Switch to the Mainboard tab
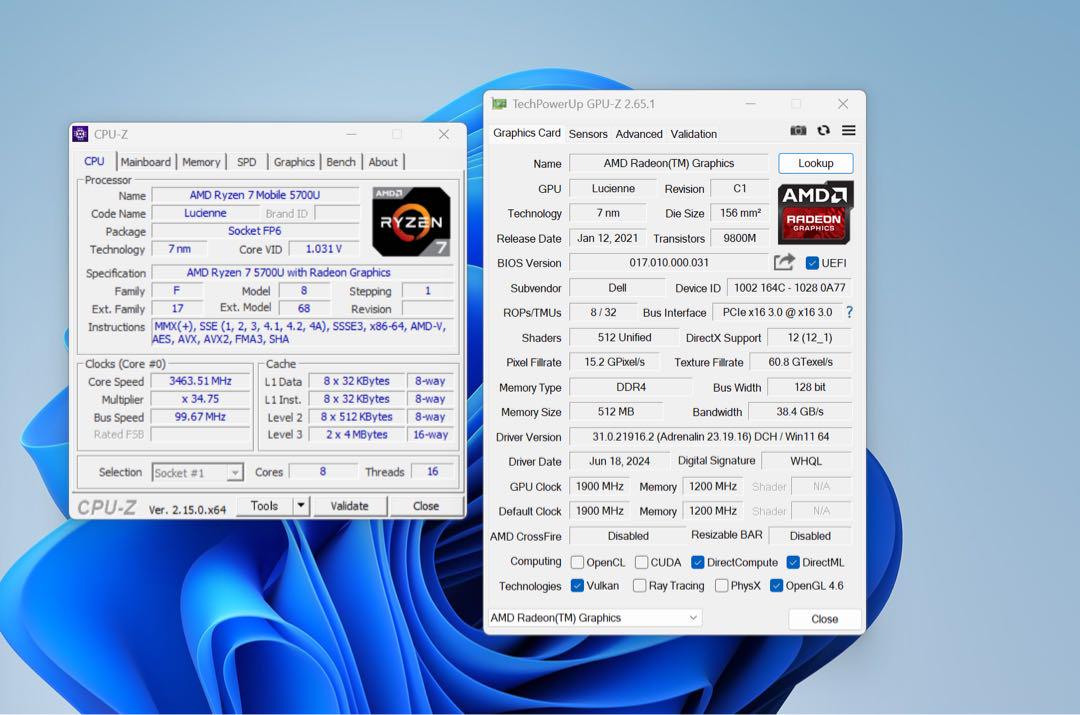 [145, 162]
